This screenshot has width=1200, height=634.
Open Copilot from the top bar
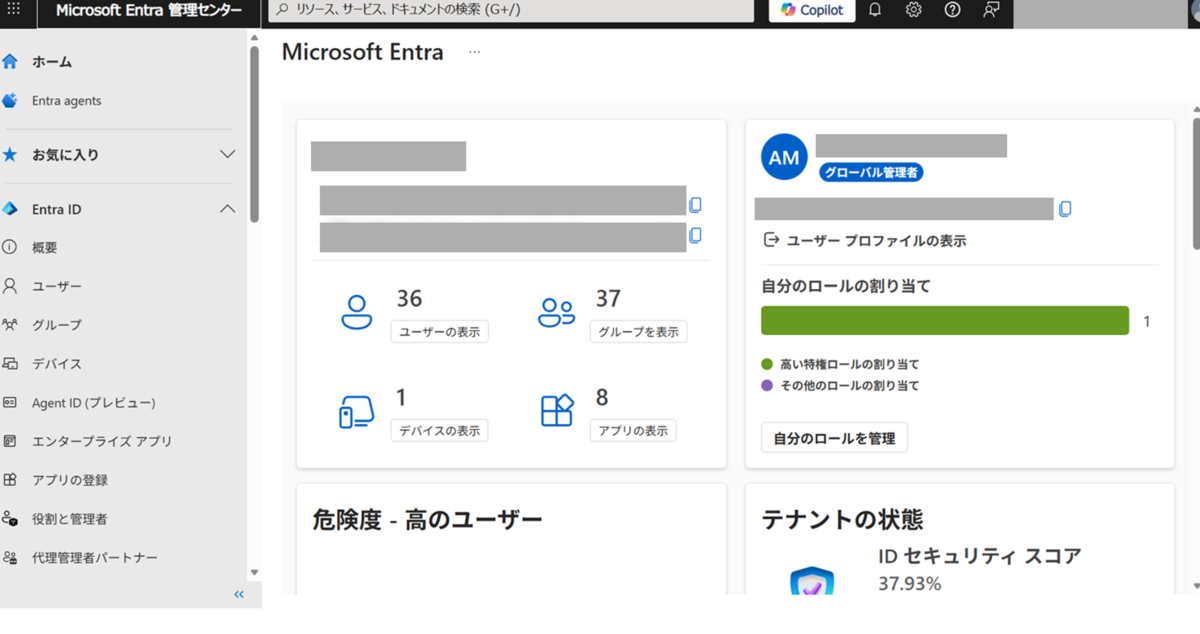pyautogui.click(x=812, y=10)
